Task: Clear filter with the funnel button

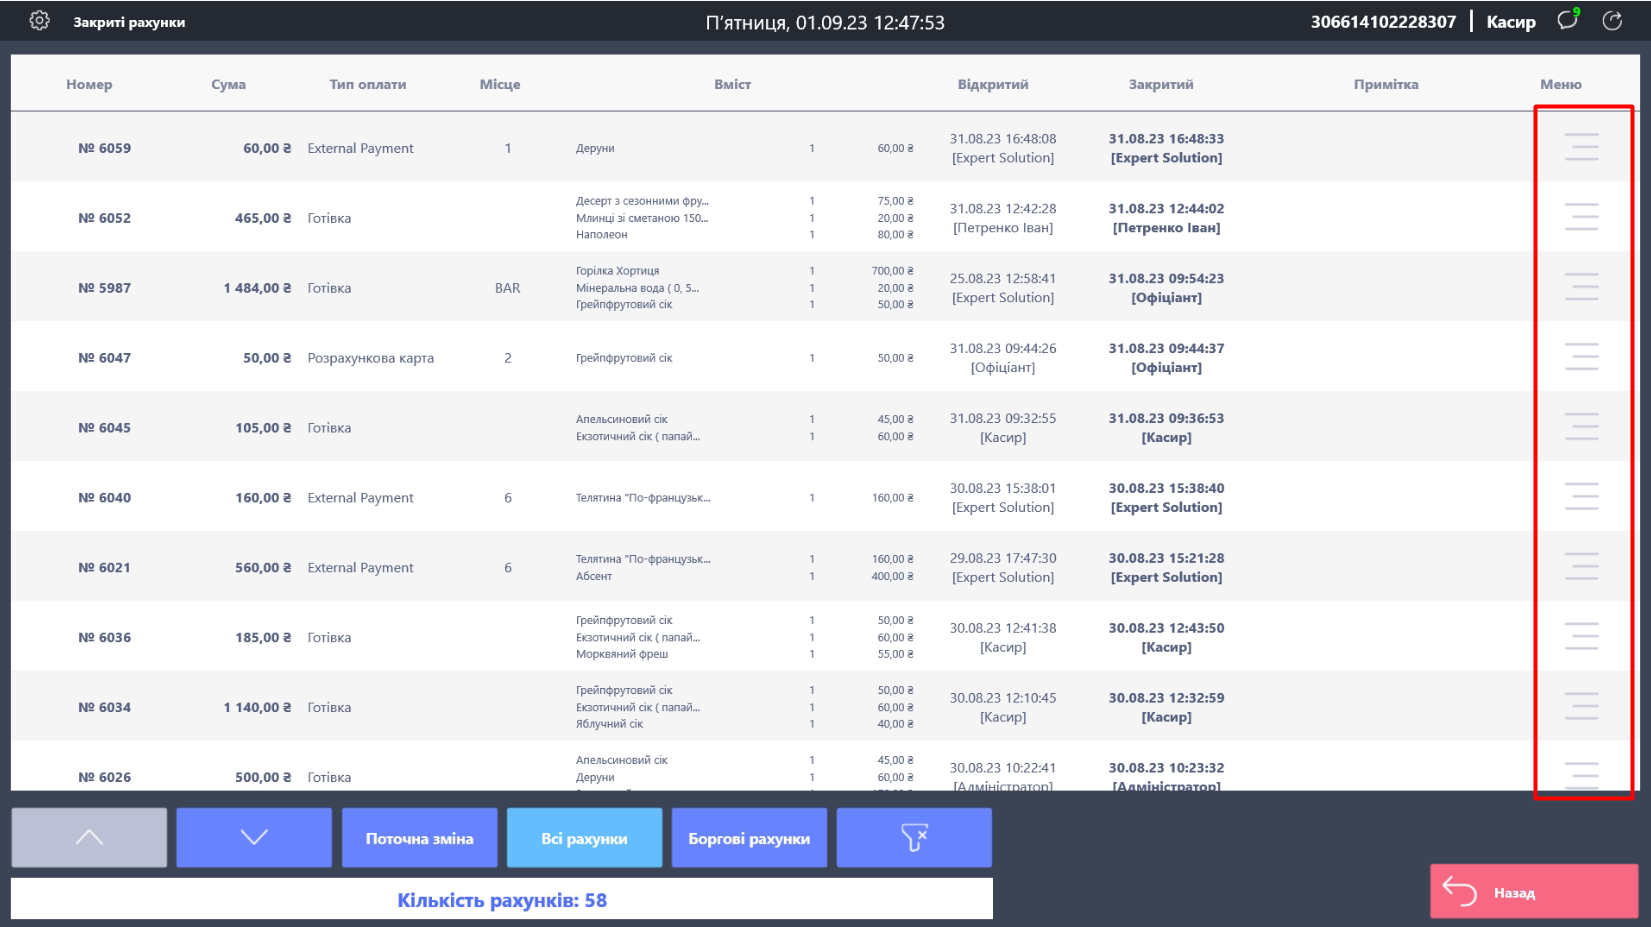Action: (914, 838)
